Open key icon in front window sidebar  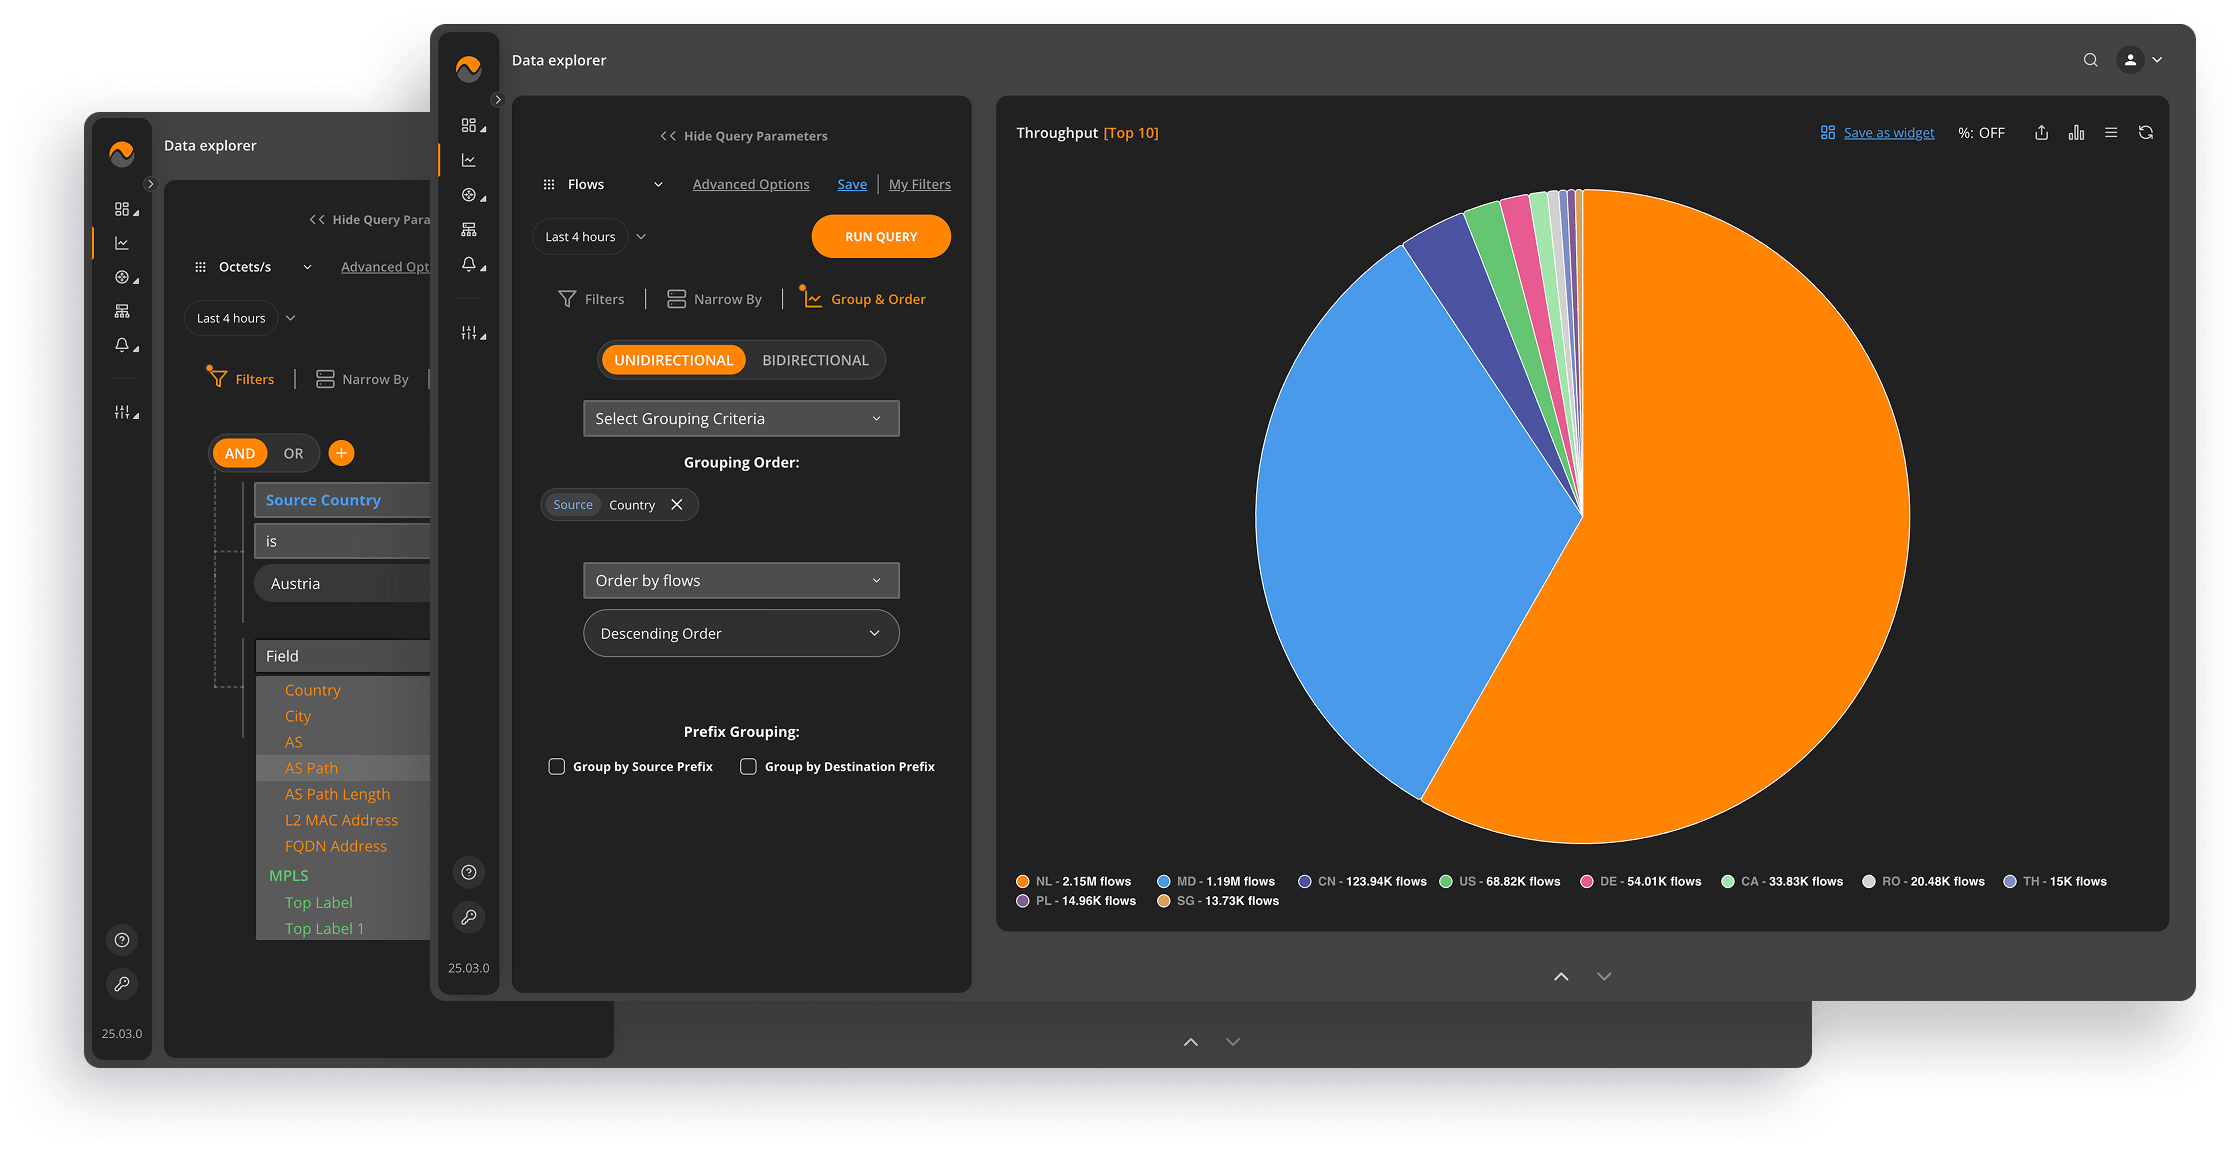pyautogui.click(x=469, y=917)
